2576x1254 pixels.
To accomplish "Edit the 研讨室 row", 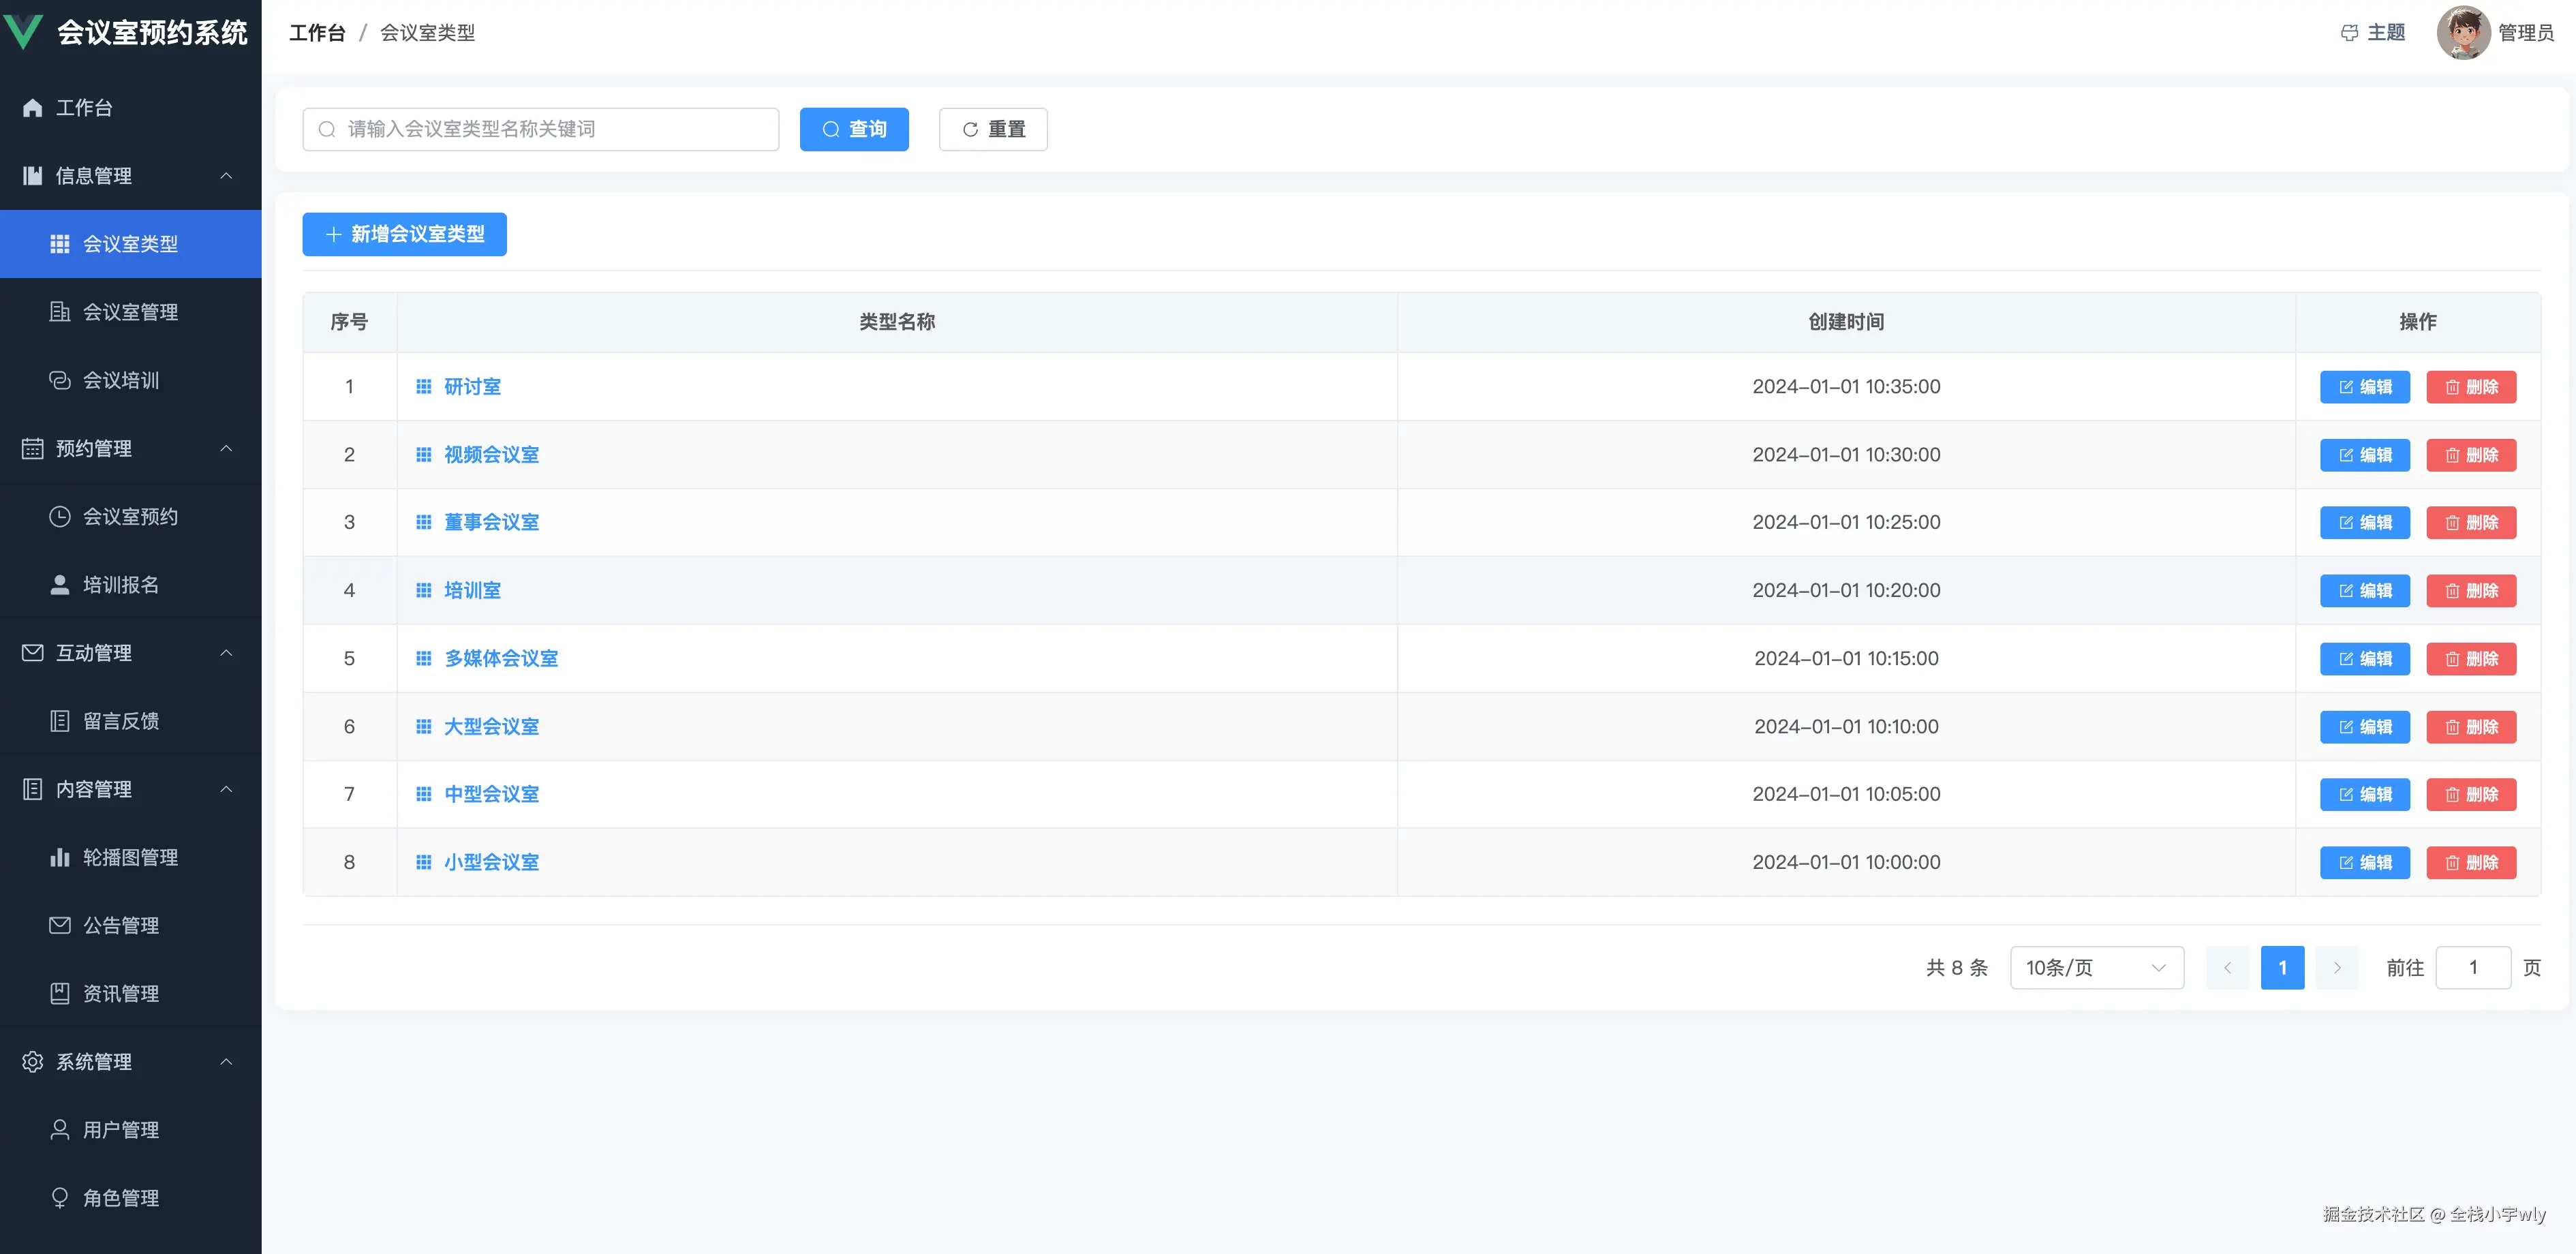I will click(2364, 387).
